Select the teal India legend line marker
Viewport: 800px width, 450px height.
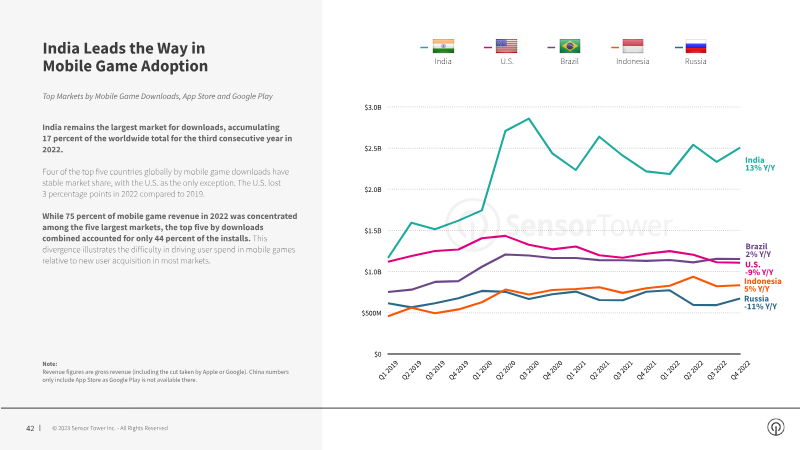click(424, 47)
